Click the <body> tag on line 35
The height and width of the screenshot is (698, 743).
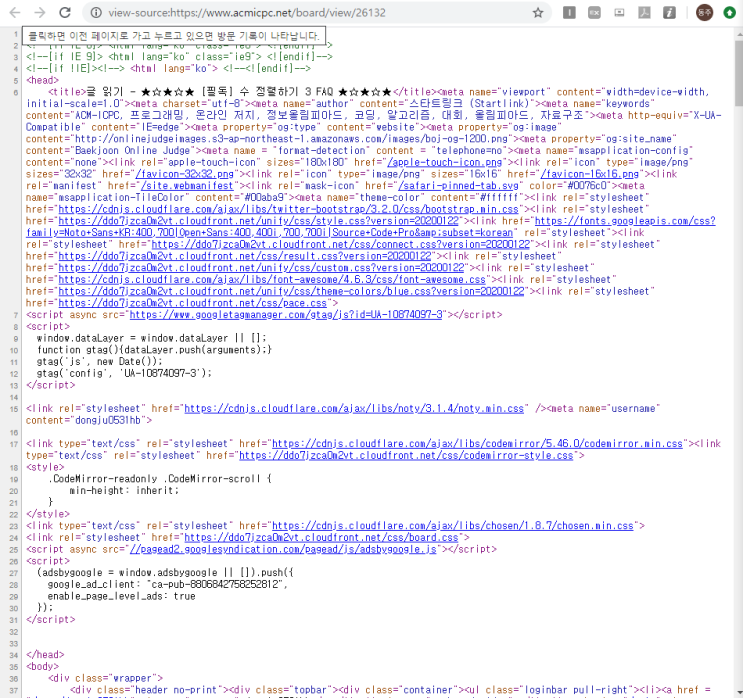click(43, 666)
